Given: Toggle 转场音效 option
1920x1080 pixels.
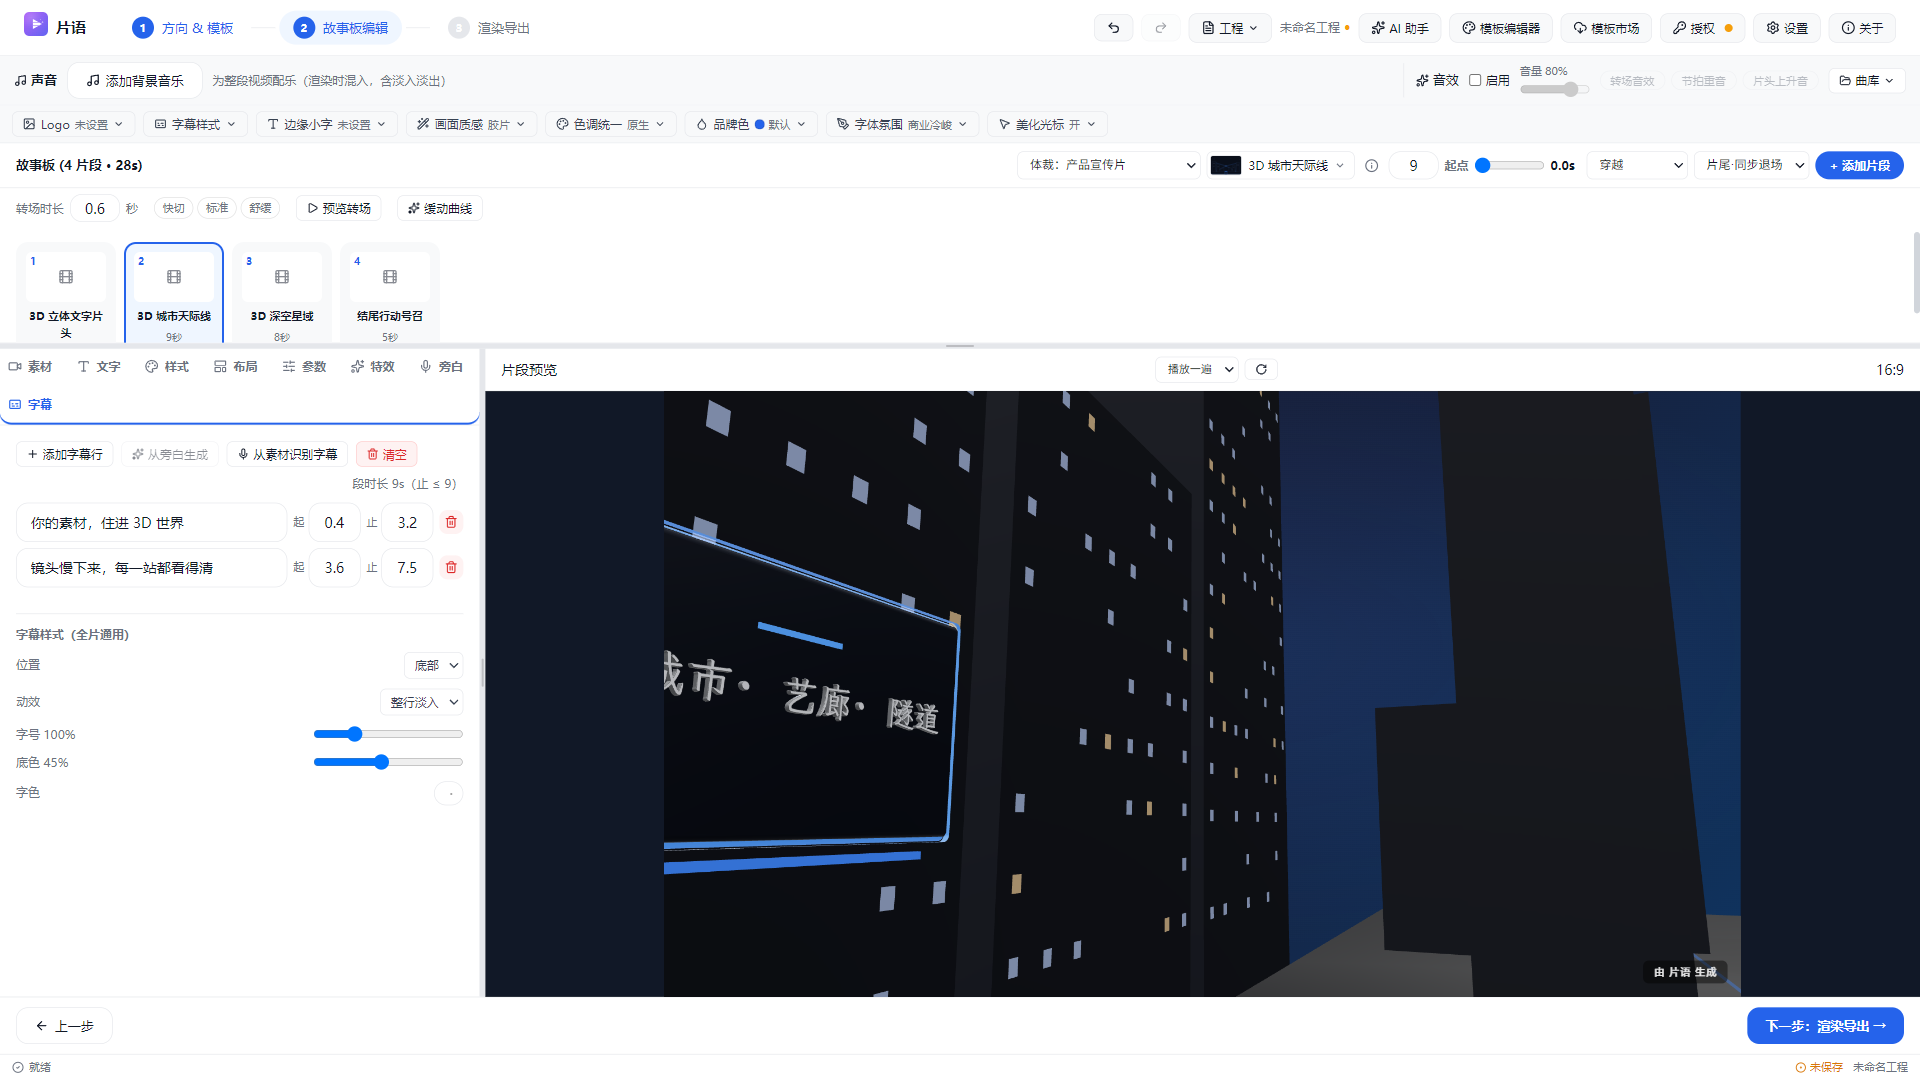Looking at the screenshot, I should click(1632, 81).
